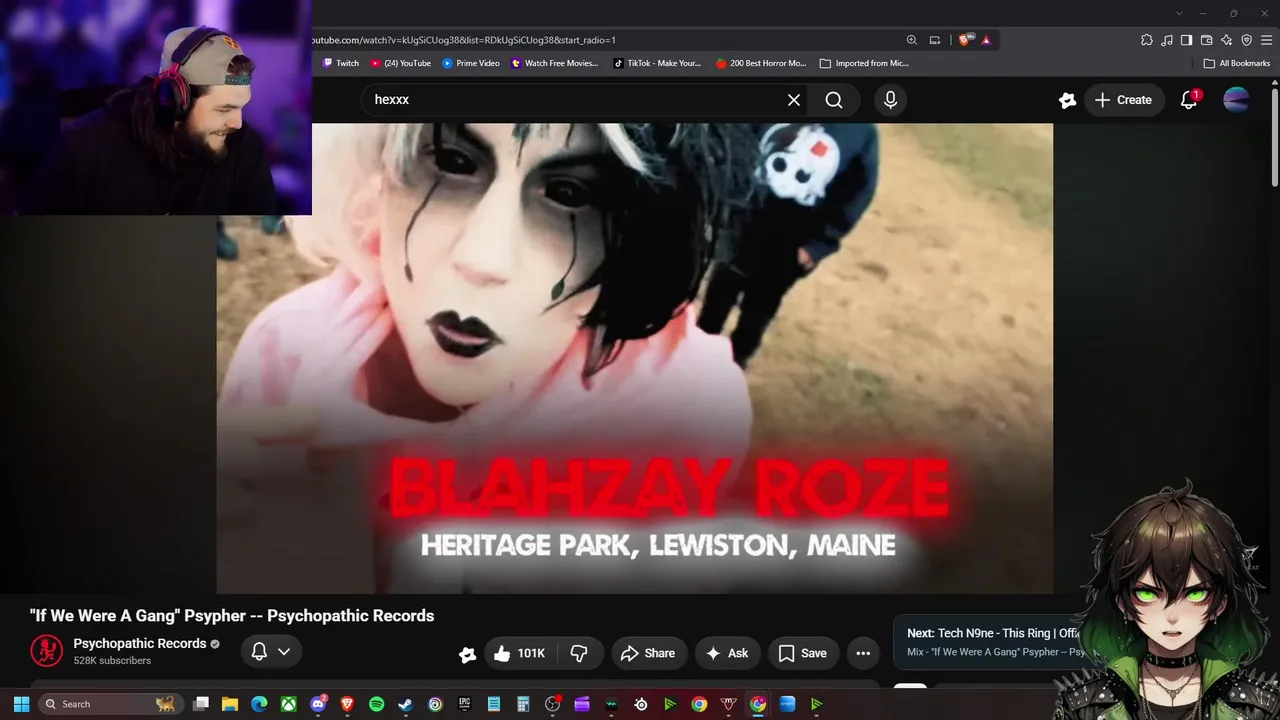
Task: Open YouTube notifications bell
Action: (x=1189, y=100)
